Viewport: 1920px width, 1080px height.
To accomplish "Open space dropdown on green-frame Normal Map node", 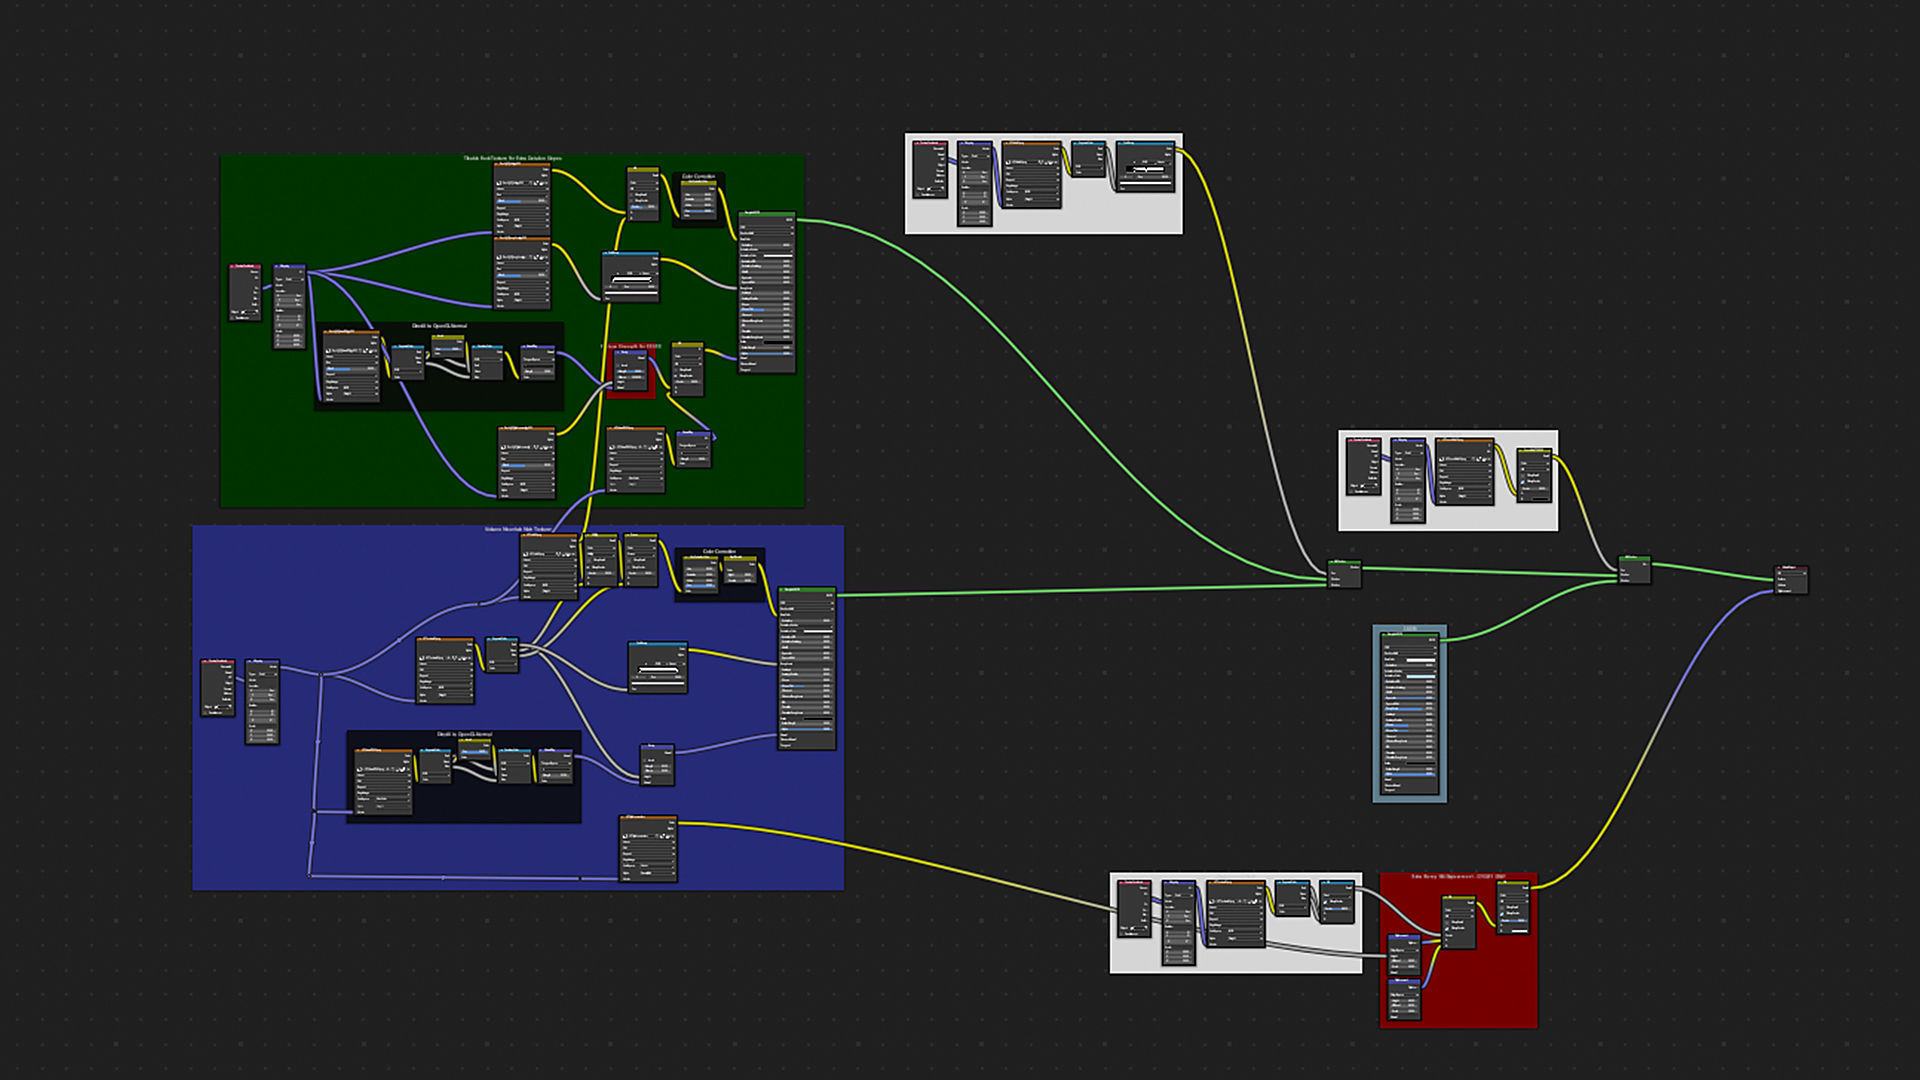I will (538, 360).
